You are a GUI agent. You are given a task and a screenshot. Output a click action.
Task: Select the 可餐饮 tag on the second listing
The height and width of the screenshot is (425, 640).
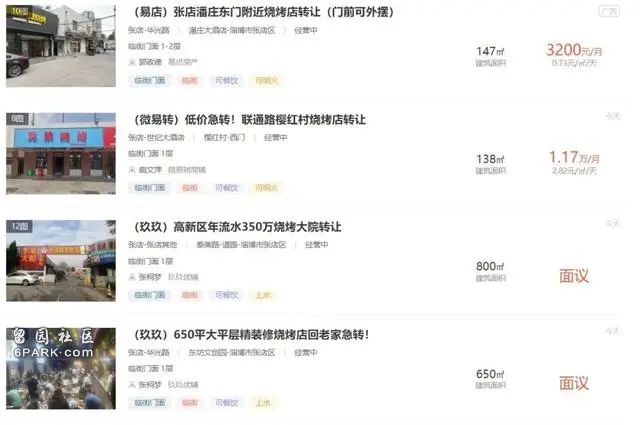tap(227, 188)
